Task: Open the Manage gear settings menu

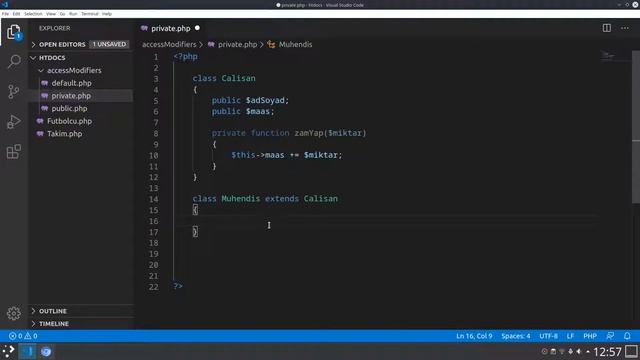Action: 13,313
